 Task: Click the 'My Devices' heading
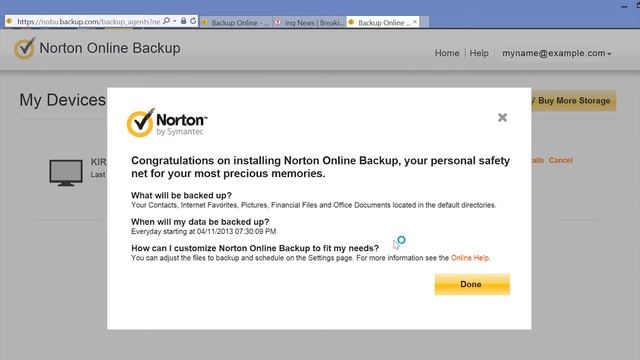tap(62, 100)
